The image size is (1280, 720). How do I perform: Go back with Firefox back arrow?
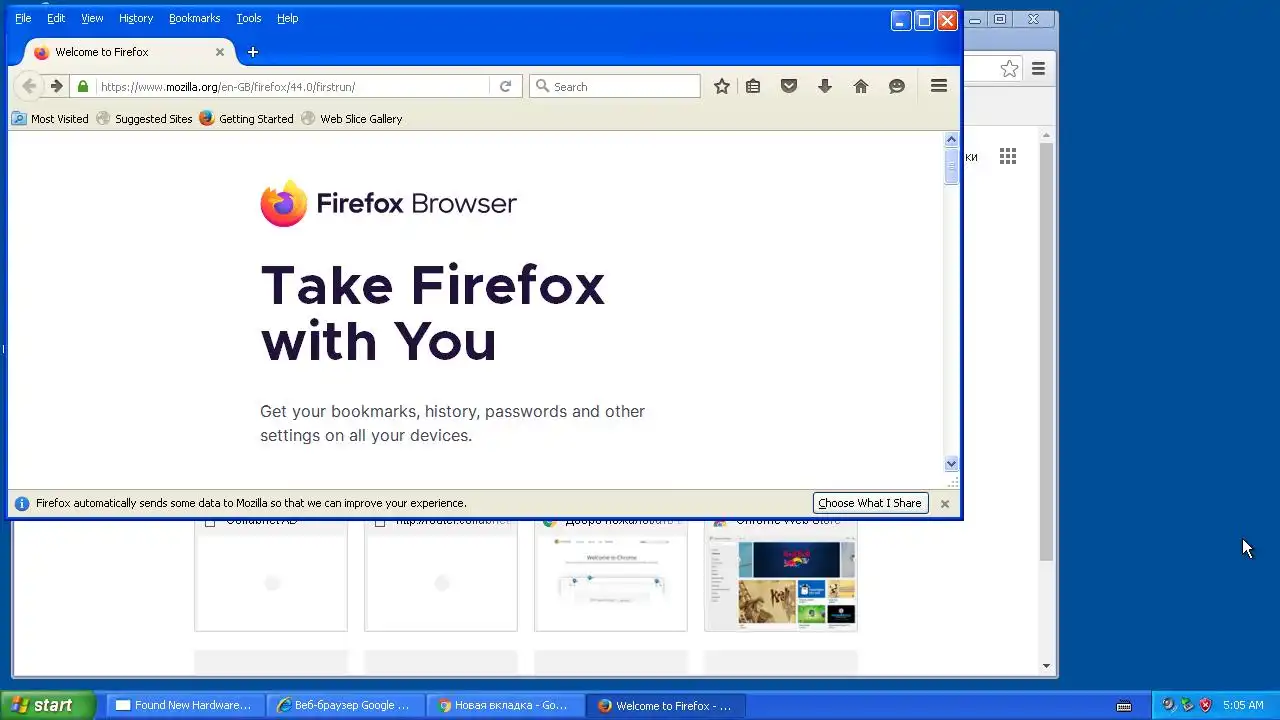29,87
